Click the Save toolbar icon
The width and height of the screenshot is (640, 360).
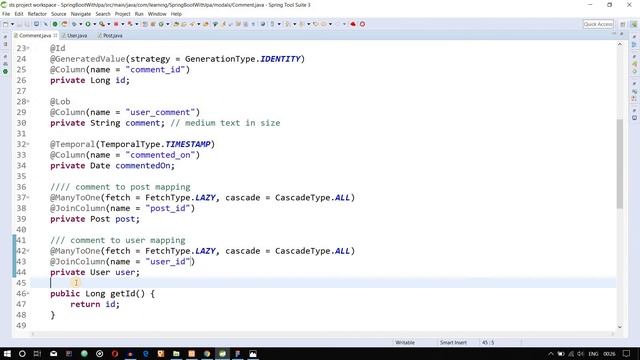pos(19,24)
